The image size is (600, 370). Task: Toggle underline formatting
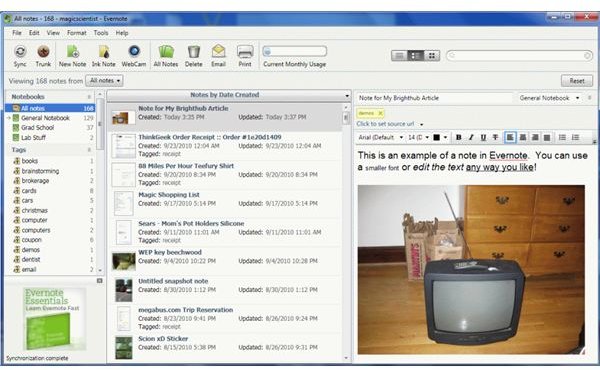coord(483,137)
